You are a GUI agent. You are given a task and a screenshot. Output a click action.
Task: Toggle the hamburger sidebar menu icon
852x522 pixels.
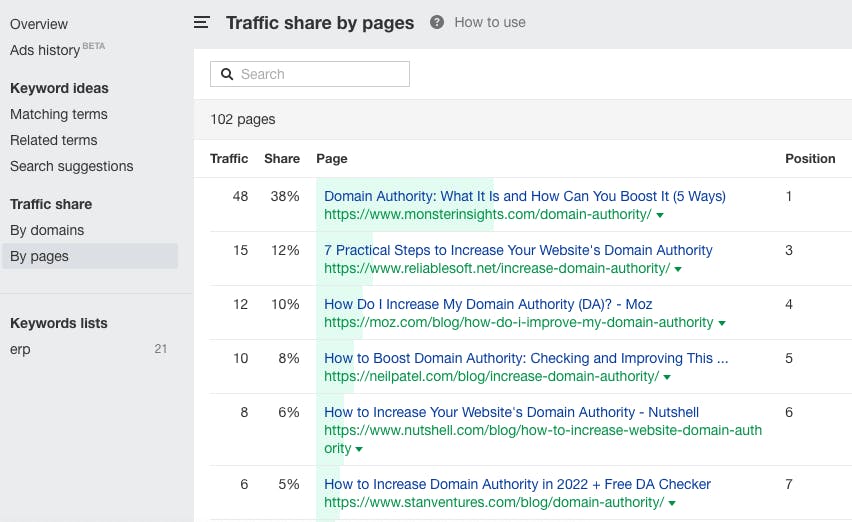pyautogui.click(x=202, y=22)
